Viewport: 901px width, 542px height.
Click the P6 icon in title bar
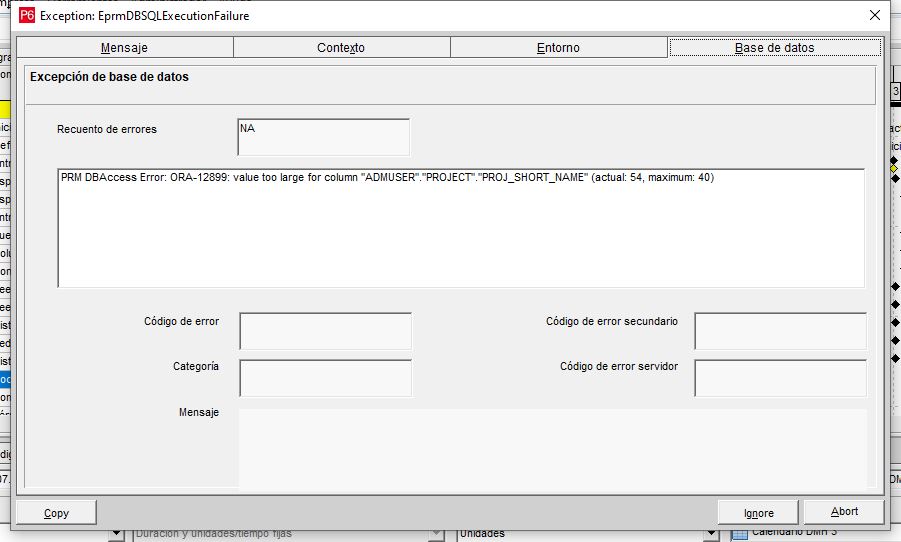[26, 16]
